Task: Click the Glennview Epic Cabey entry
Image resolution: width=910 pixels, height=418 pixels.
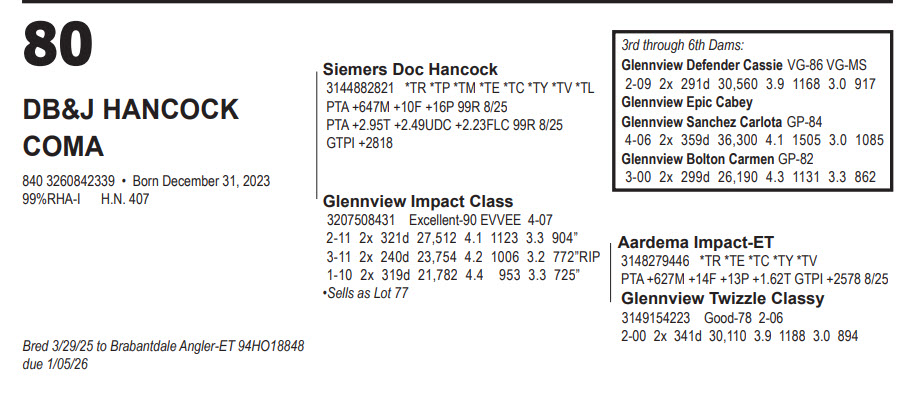Action: click(679, 101)
